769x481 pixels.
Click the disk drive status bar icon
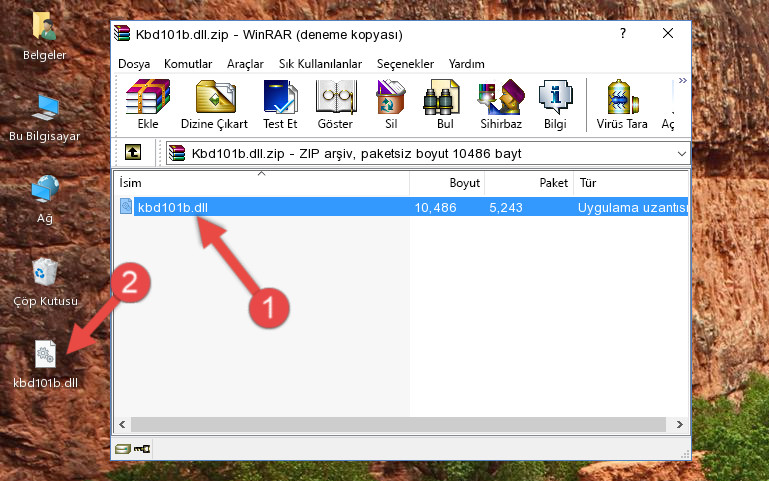coord(123,448)
